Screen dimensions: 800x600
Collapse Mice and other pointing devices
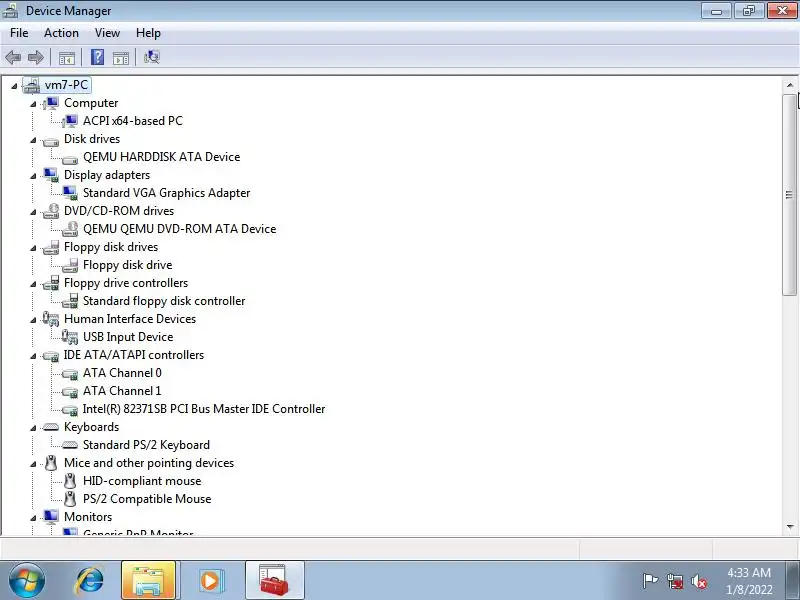[x=33, y=464]
